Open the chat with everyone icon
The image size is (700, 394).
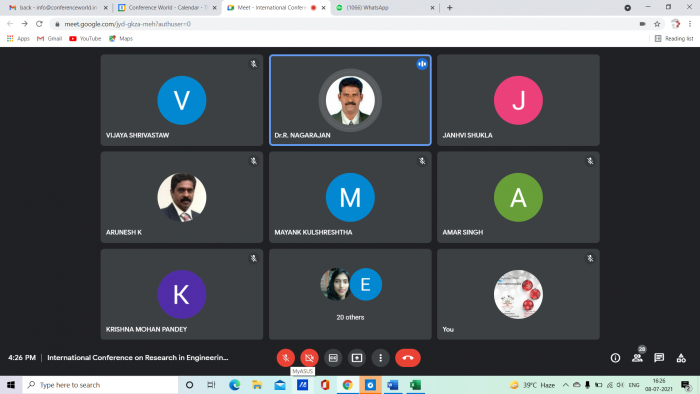tap(659, 358)
